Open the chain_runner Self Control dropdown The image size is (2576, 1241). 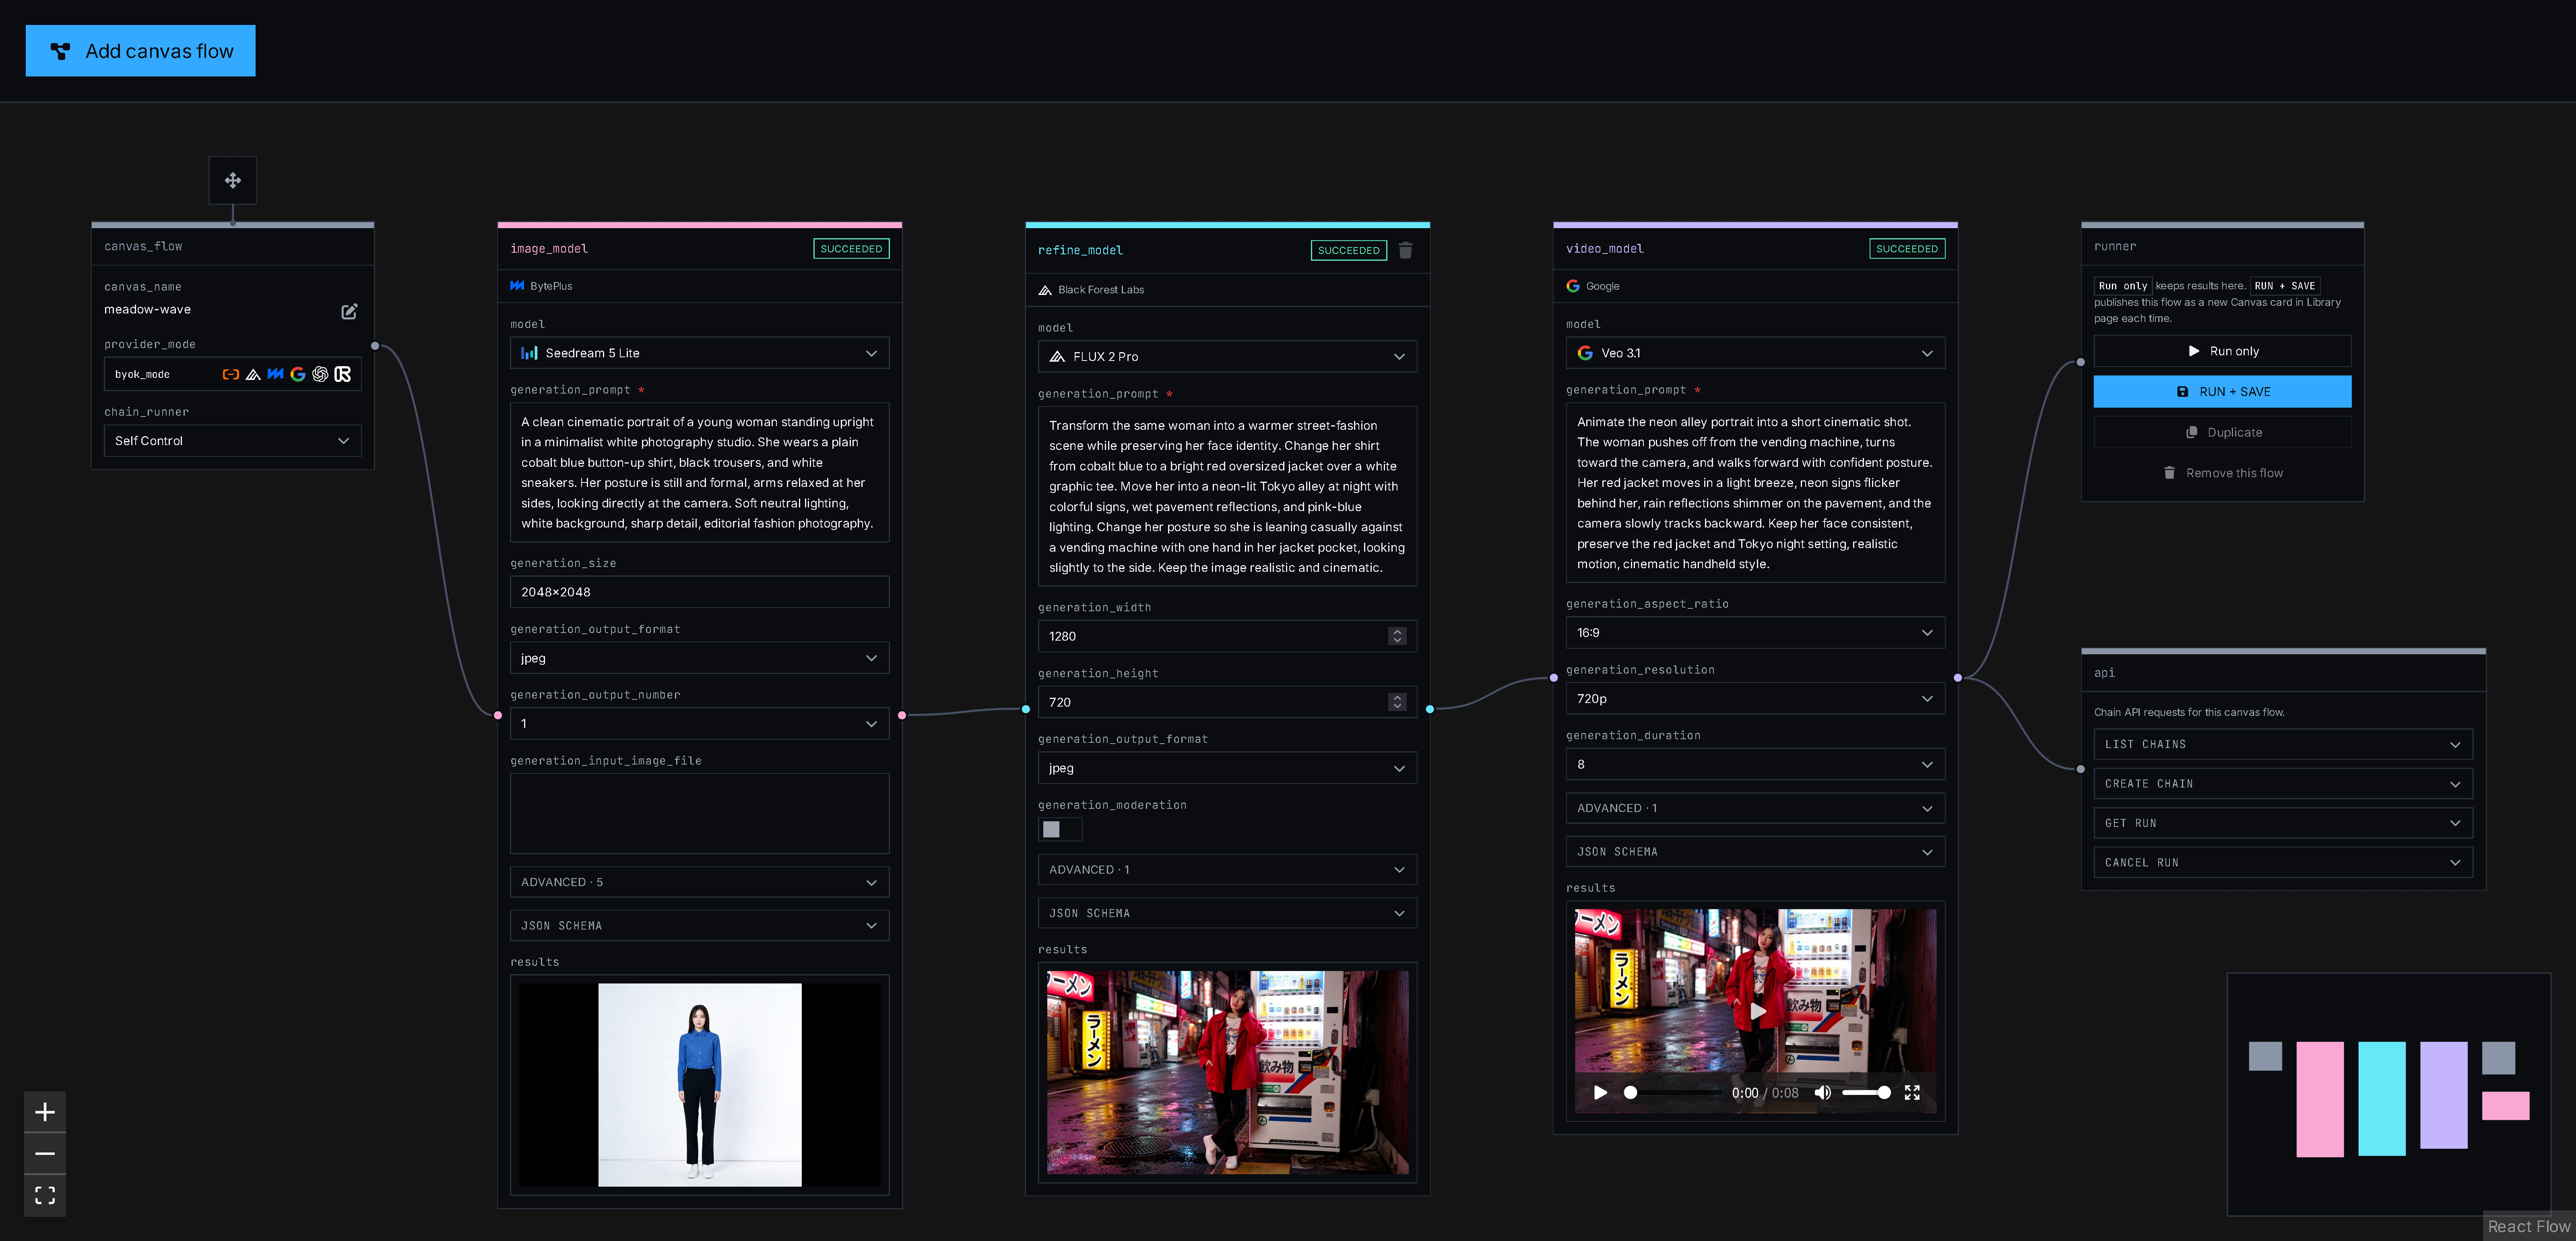coord(233,441)
